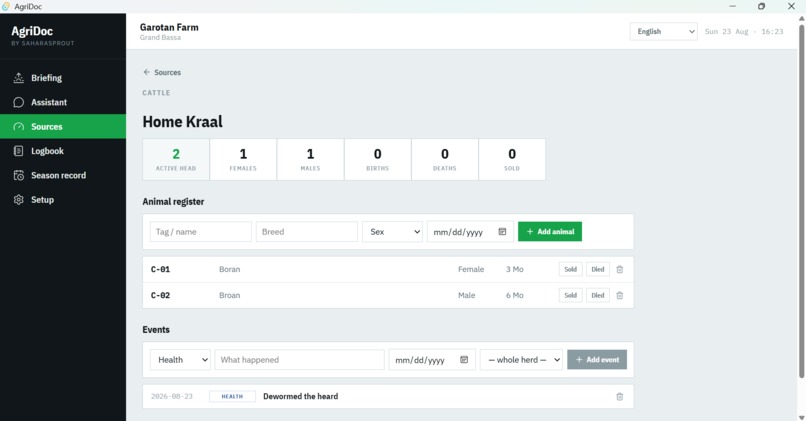Open calendar picker in animal register date

(x=502, y=232)
